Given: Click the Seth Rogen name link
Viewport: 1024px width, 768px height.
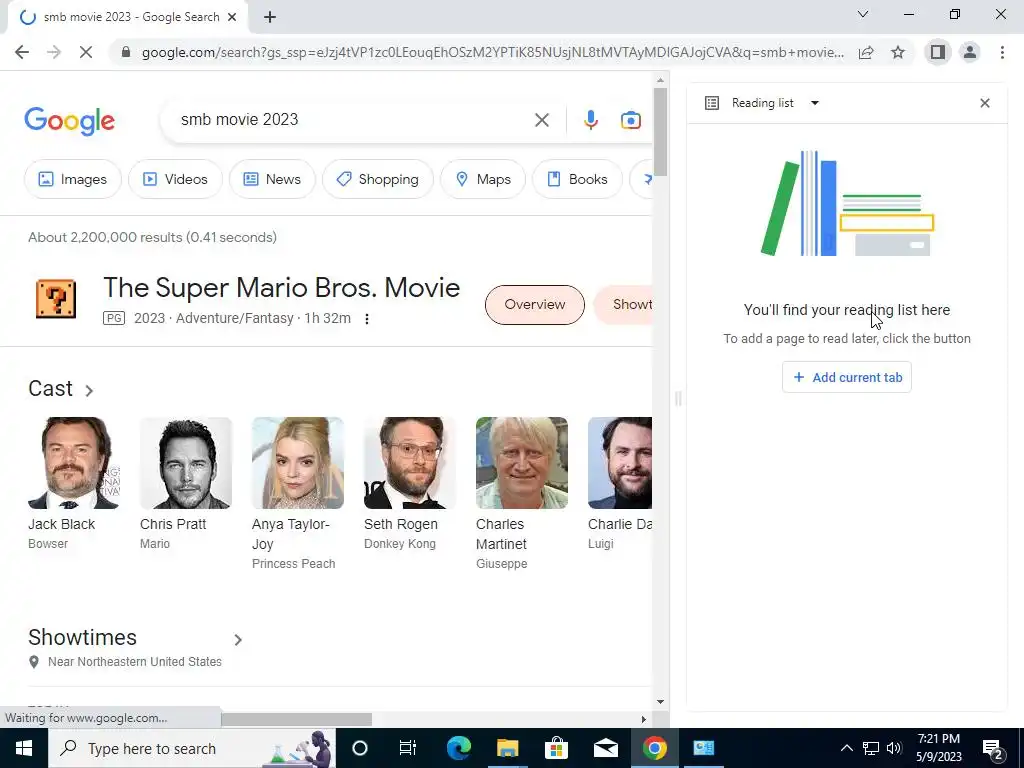Looking at the screenshot, I should click(x=401, y=524).
